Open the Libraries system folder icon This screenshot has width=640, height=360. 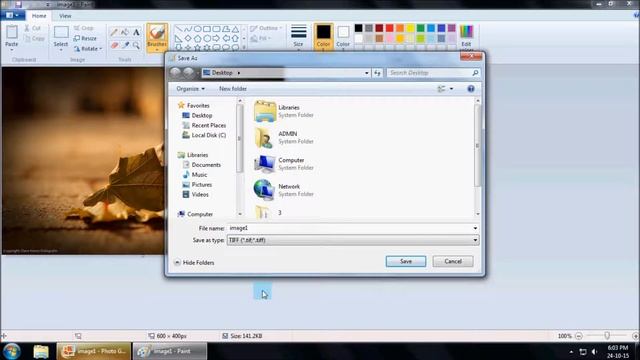click(264, 111)
